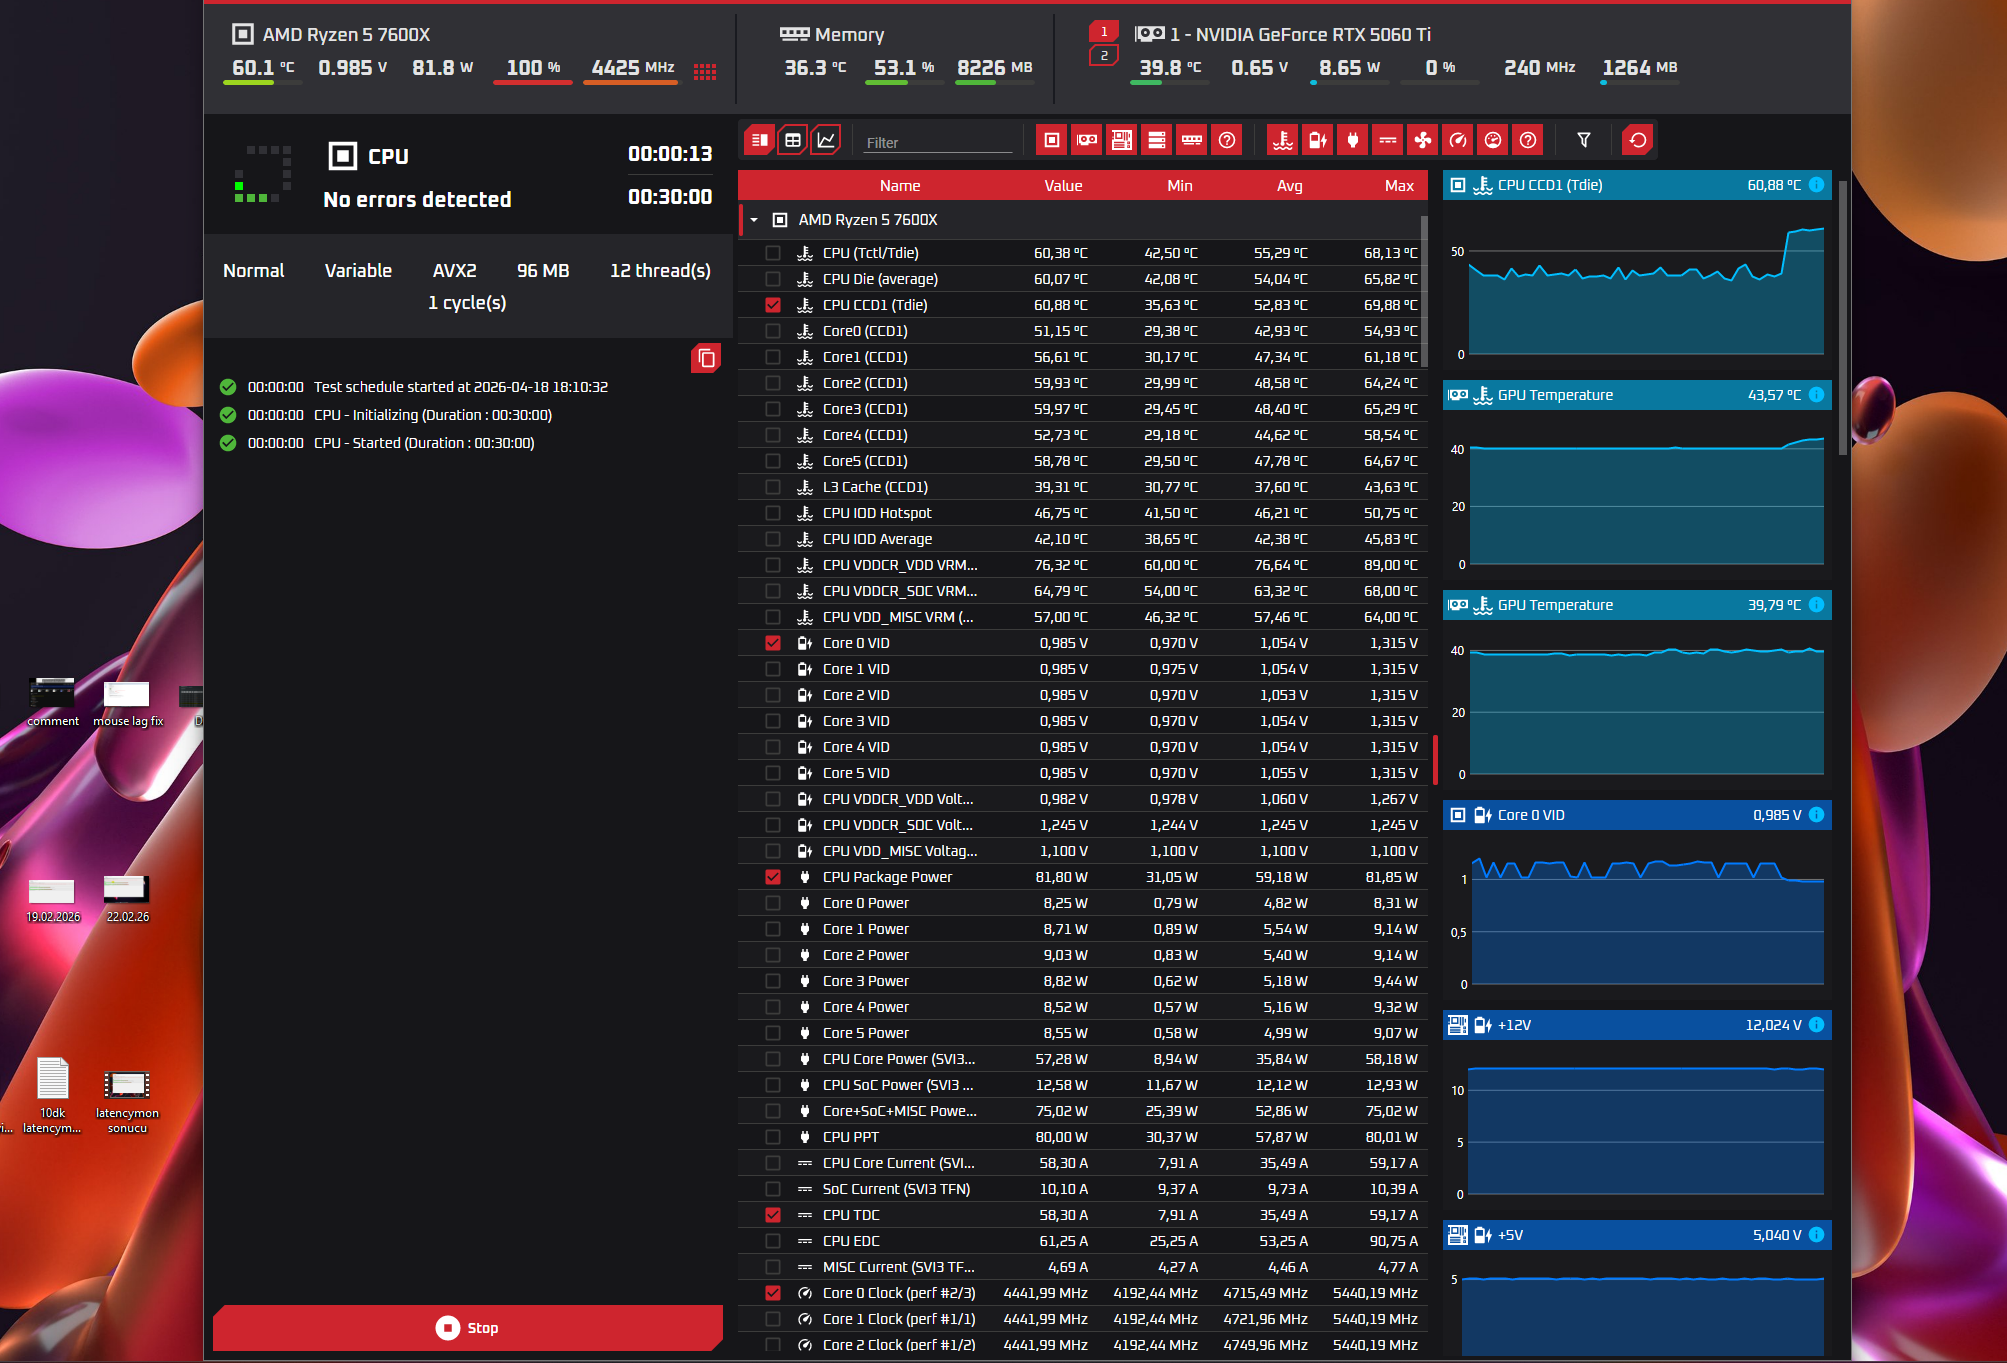This screenshot has width=2007, height=1363.
Task: Select the Core 3 Power row
Action: [x=1082, y=981]
